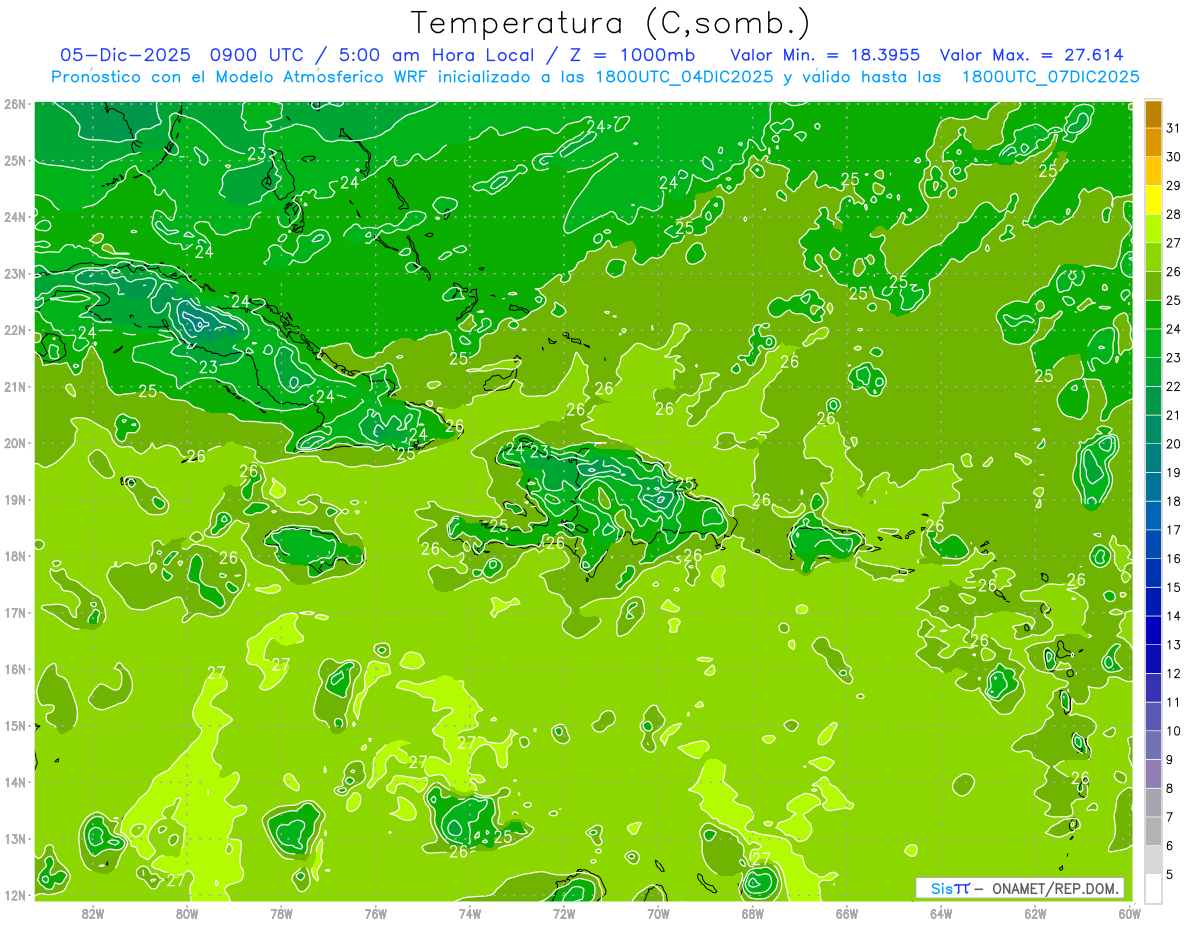Pick the colorbar band between 19 and 20
The height and width of the screenshot is (927, 1200).
point(1153,458)
